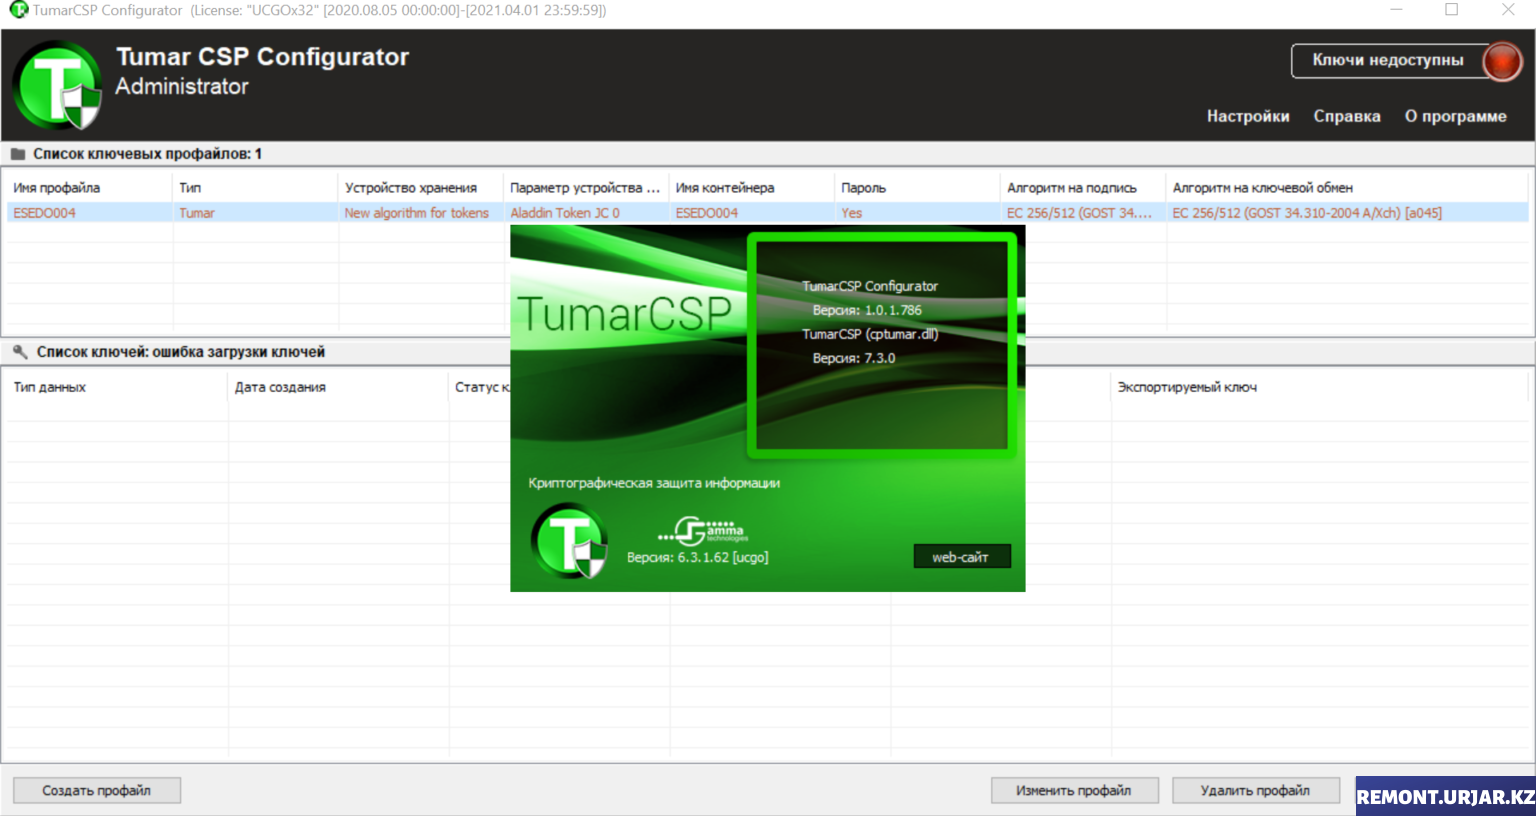Click the 'Удалить профайл' button
The image size is (1536, 816).
[x=1255, y=790]
